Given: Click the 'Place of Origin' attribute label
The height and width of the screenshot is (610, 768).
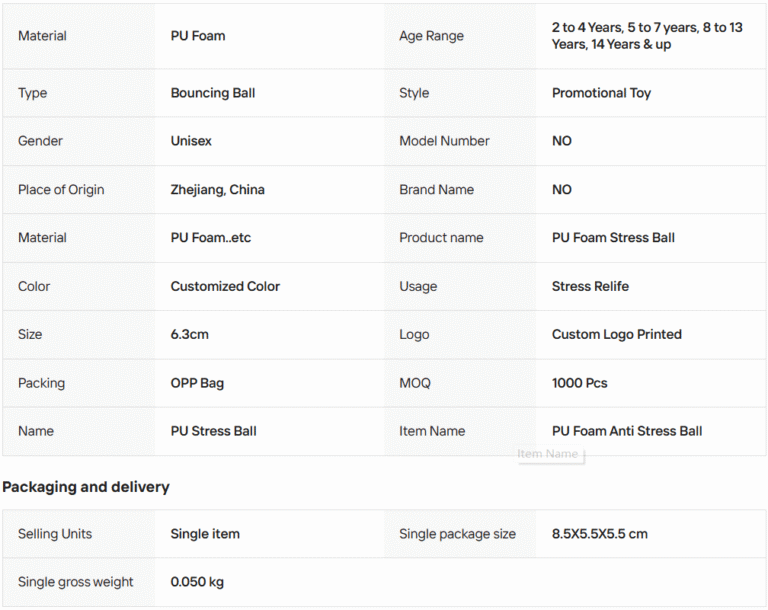Looking at the screenshot, I should point(61,190).
